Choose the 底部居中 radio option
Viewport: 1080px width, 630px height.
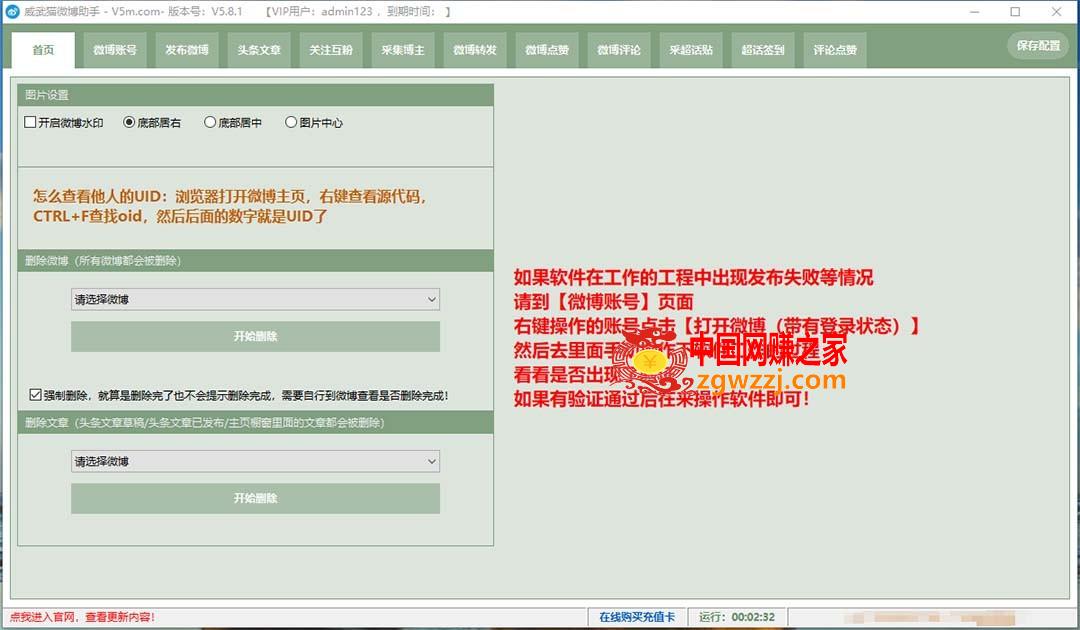click(x=233, y=123)
